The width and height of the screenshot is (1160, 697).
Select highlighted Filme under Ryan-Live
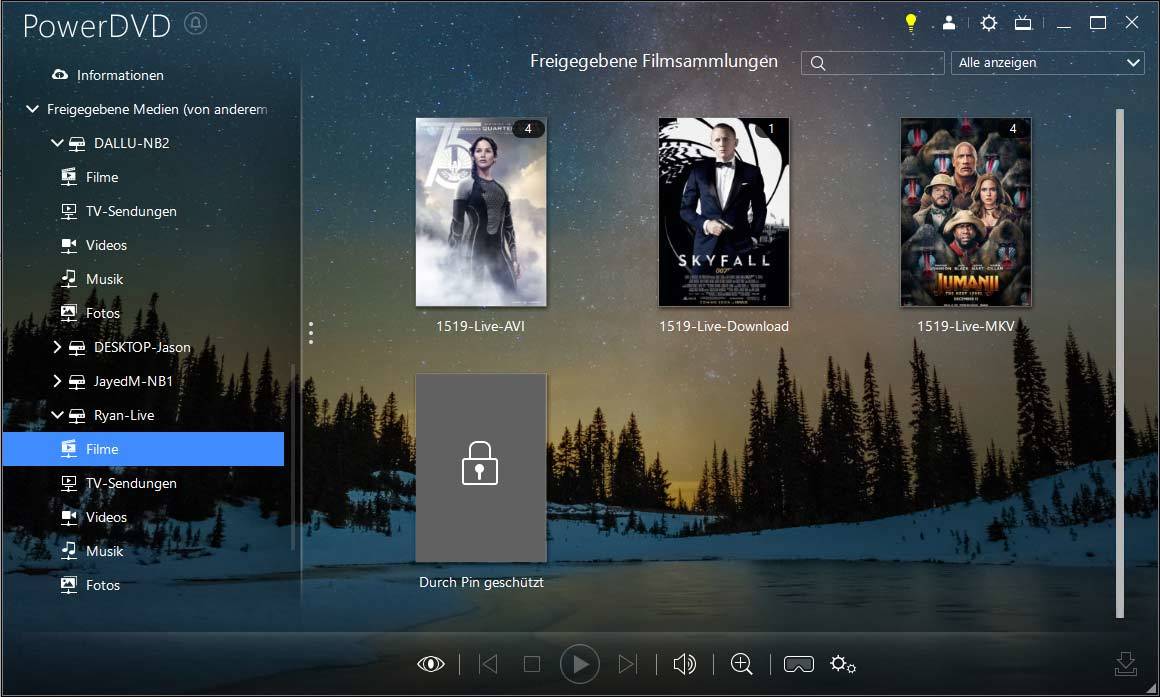pos(144,449)
